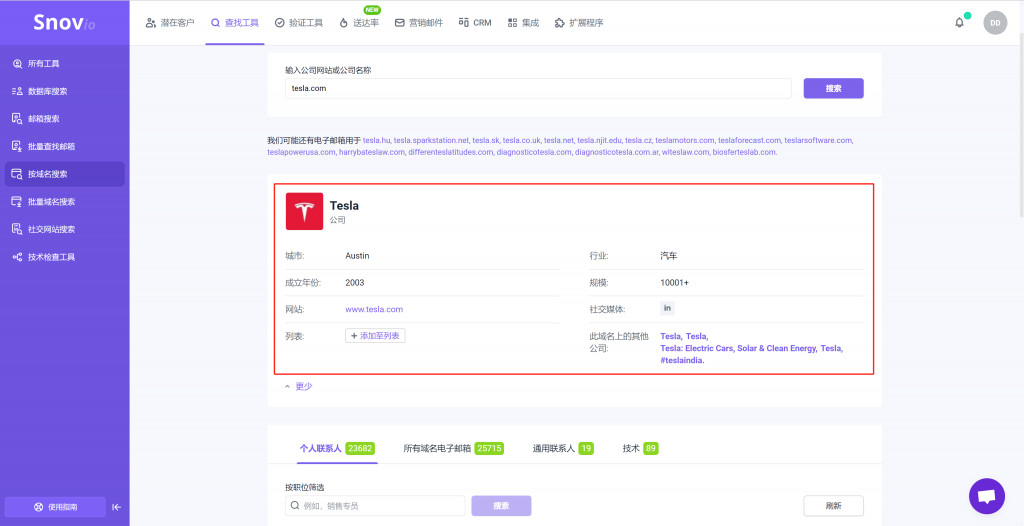The image size is (1024, 526).
Task: Open 批量域名搜索 in sidebar
Action: pyautogui.click(x=65, y=202)
